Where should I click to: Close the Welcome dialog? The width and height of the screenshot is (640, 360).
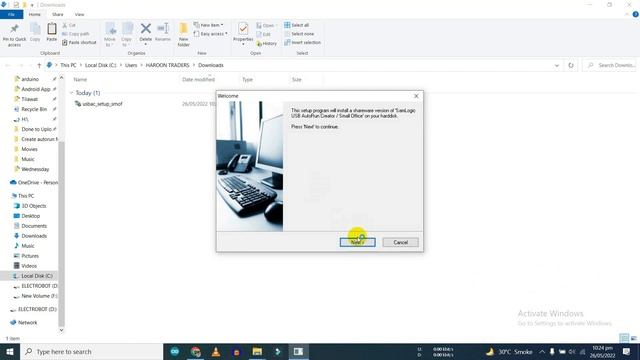416,96
